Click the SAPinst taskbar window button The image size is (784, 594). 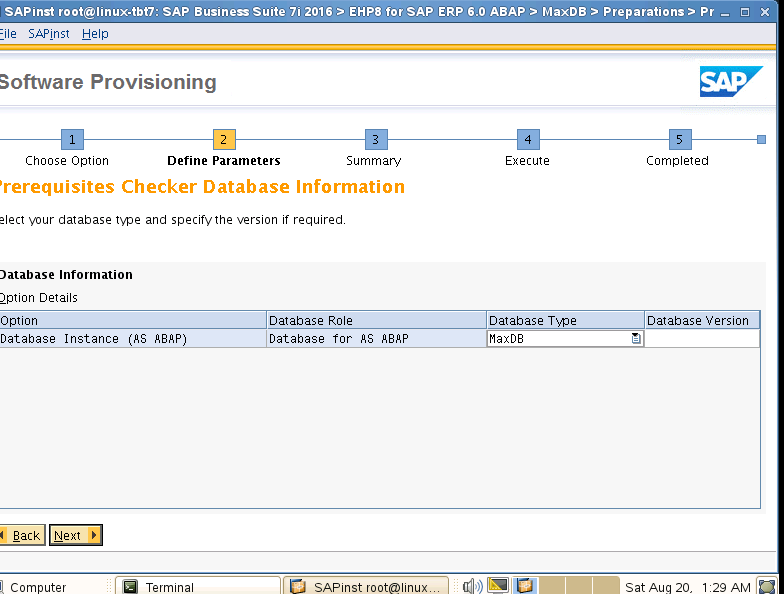366,586
